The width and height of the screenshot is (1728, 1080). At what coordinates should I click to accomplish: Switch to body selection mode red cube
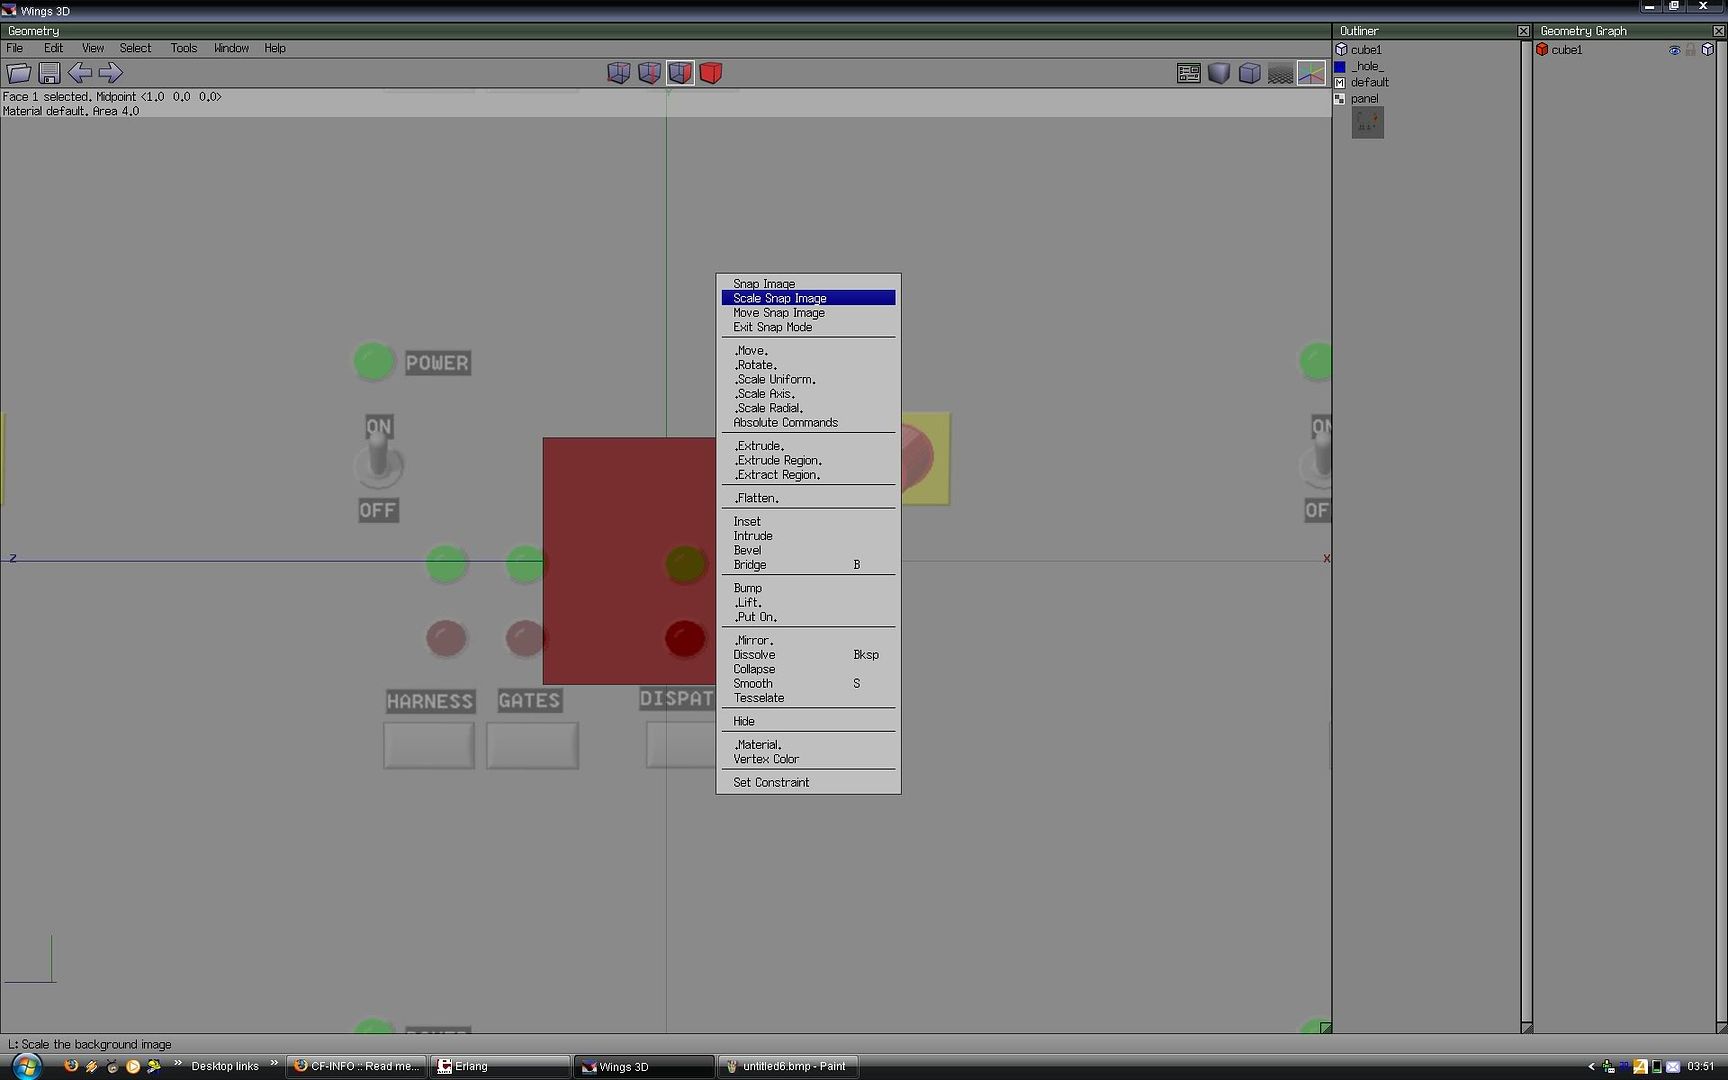point(711,73)
